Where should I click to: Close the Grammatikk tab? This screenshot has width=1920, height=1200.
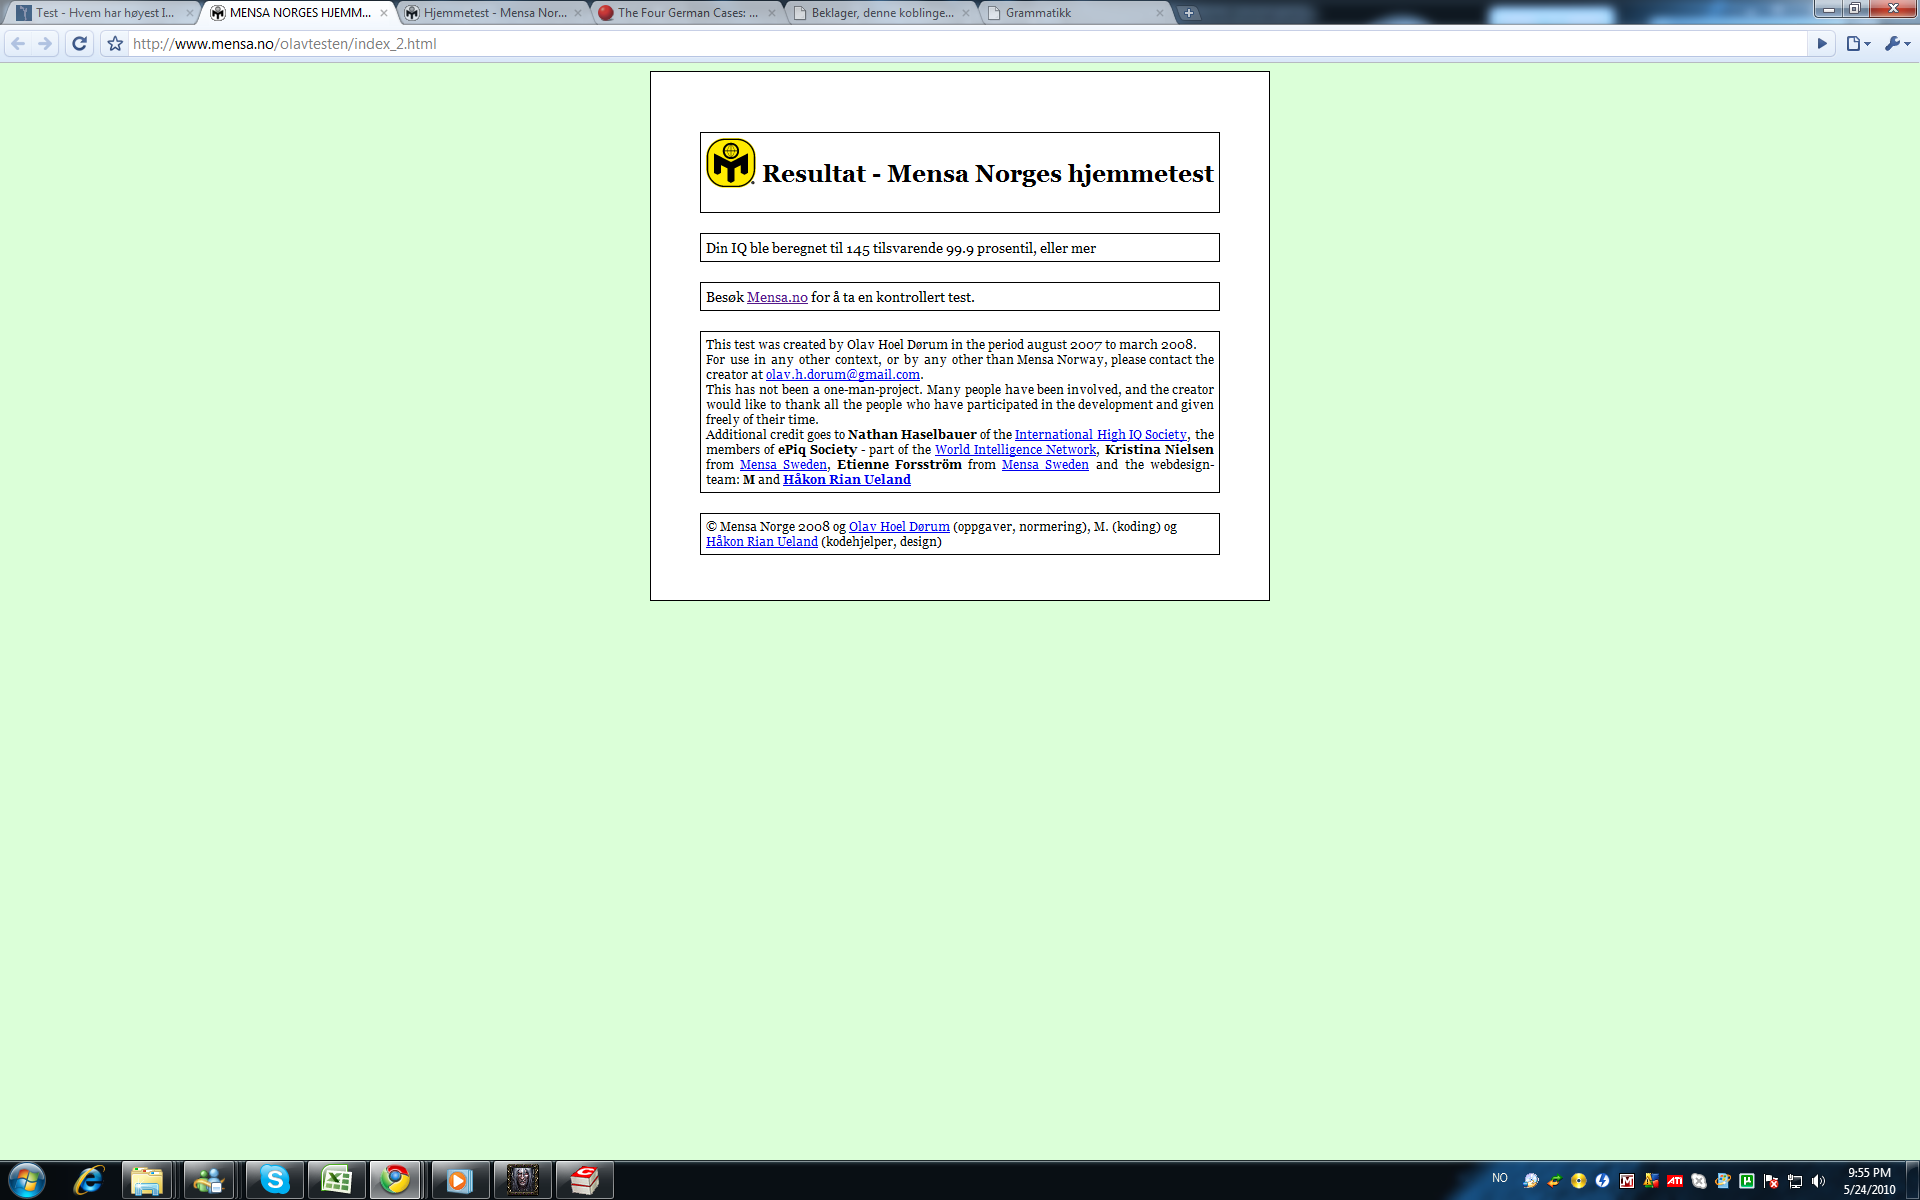(1159, 13)
